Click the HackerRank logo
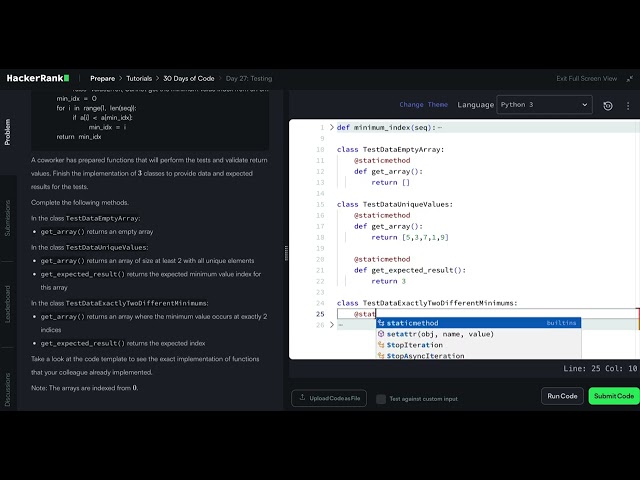The width and height of the screenshot is (640, 480). pyautogui.click(x=38, y=78)
